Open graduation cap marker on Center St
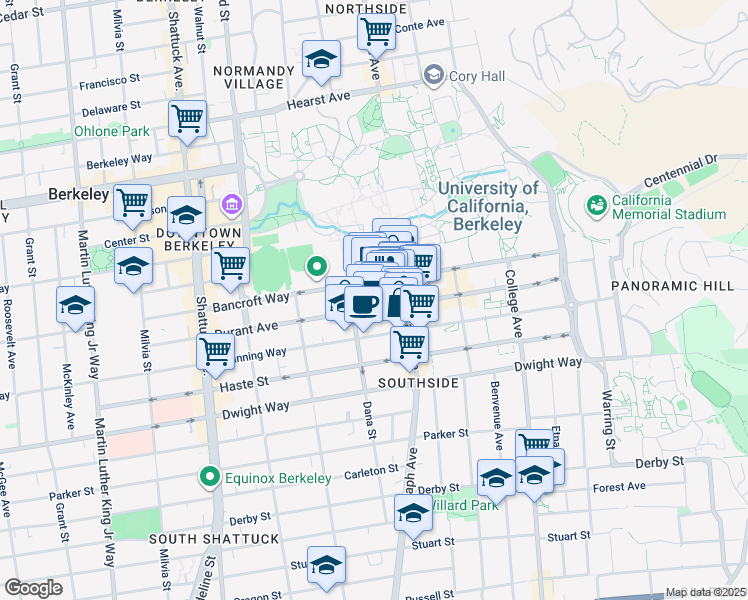Image resolution: width=748 pixels, height=600 pixels. 132,268
